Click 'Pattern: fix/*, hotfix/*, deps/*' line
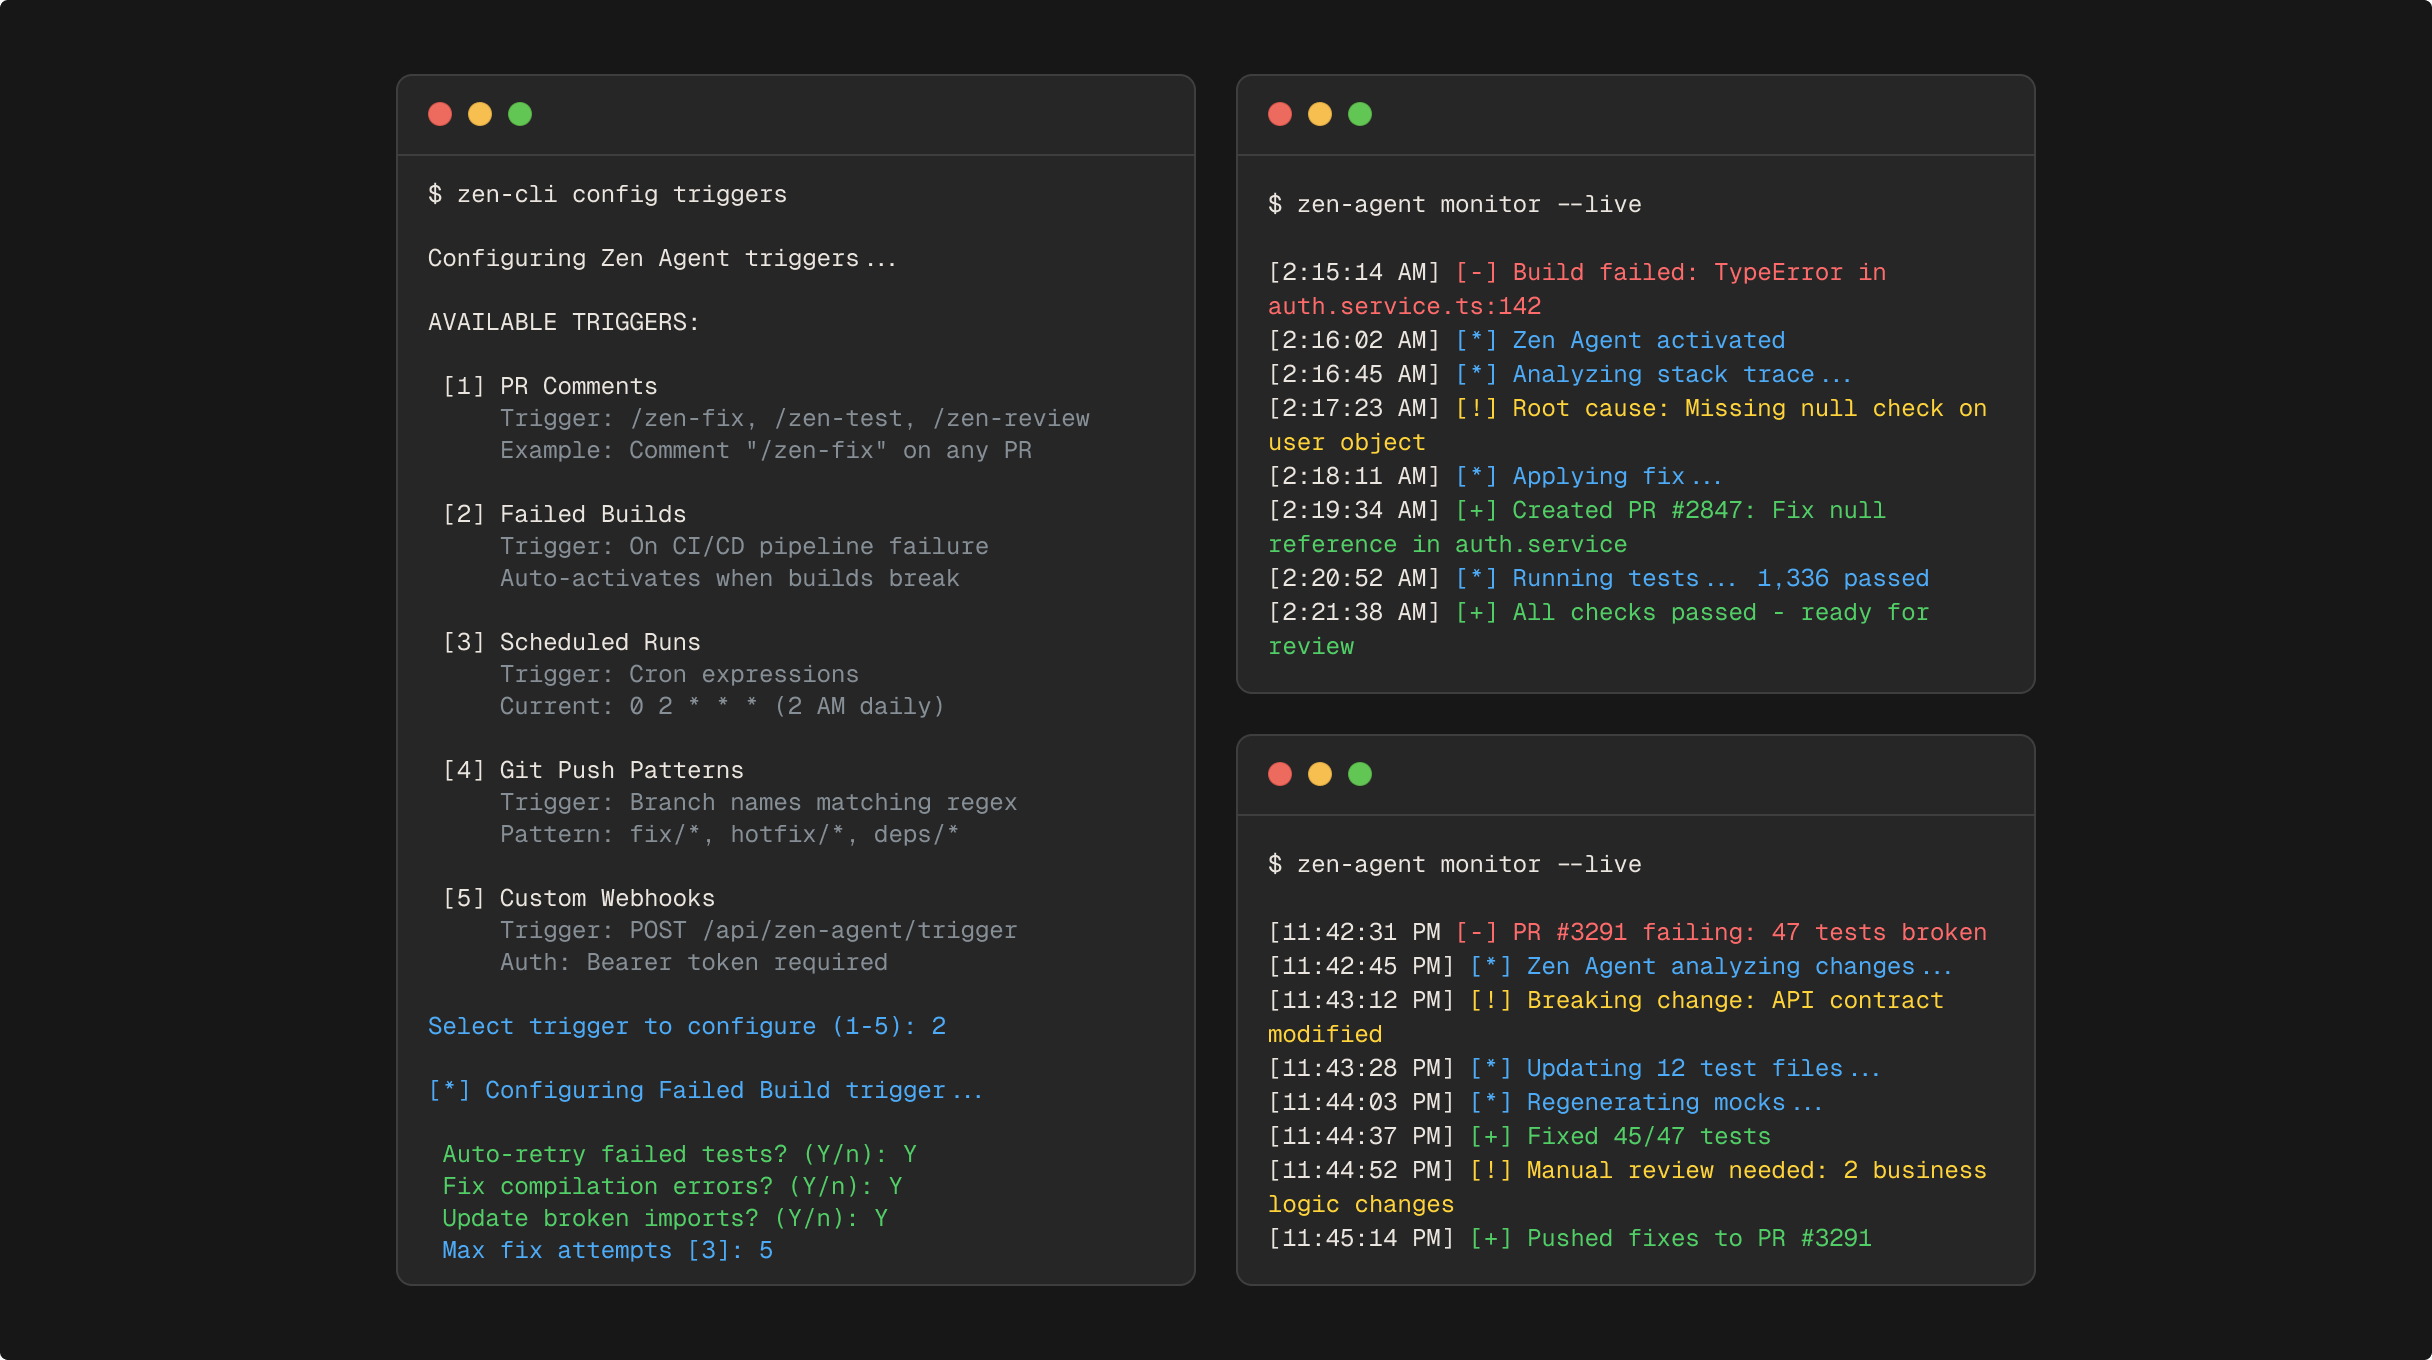Screen dimensions: 2432x1360 [x=730, y=834]
